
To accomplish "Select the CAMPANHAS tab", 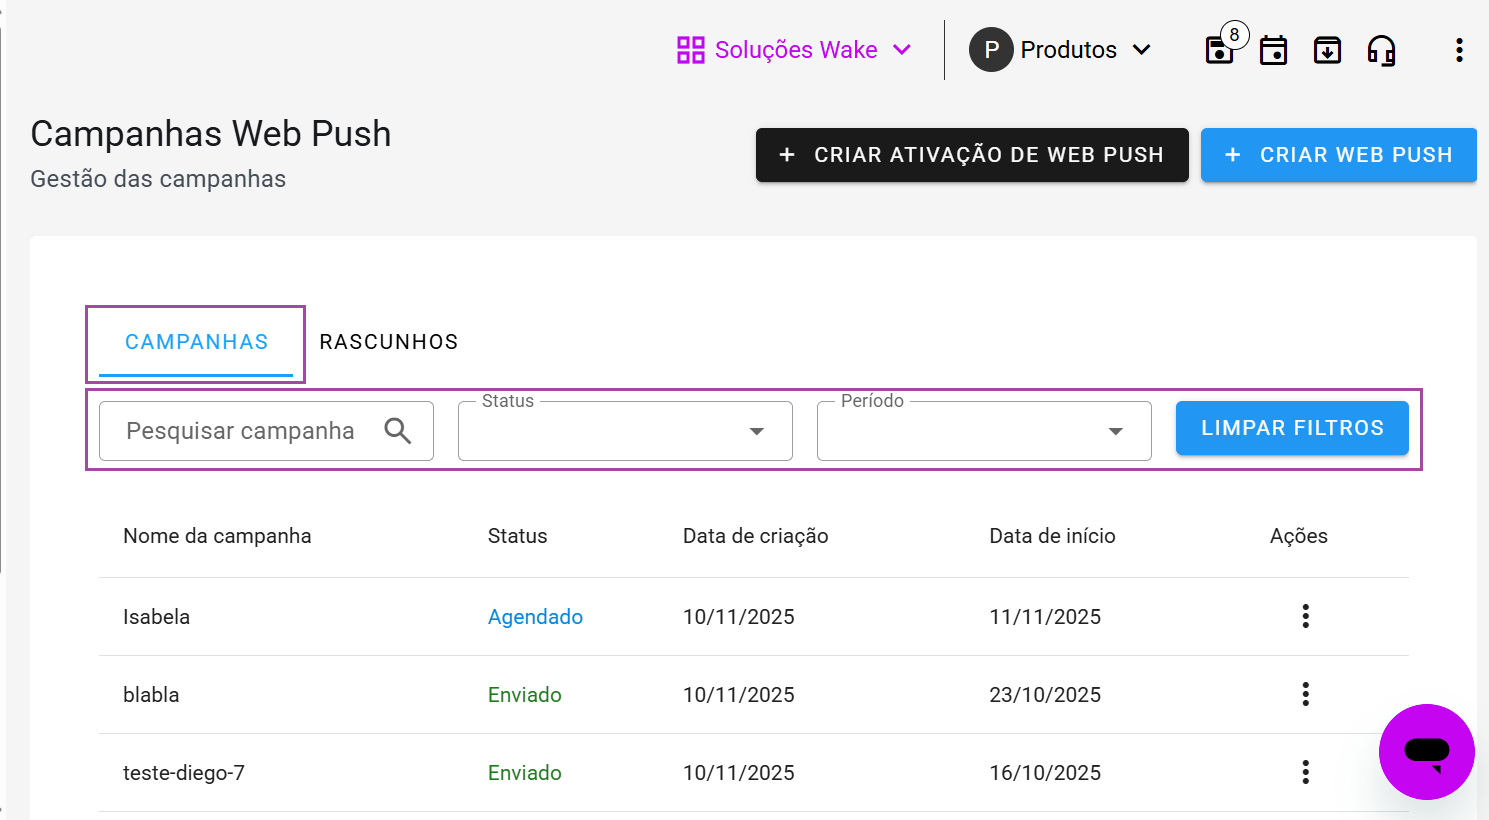I will (x=195, y=341).
